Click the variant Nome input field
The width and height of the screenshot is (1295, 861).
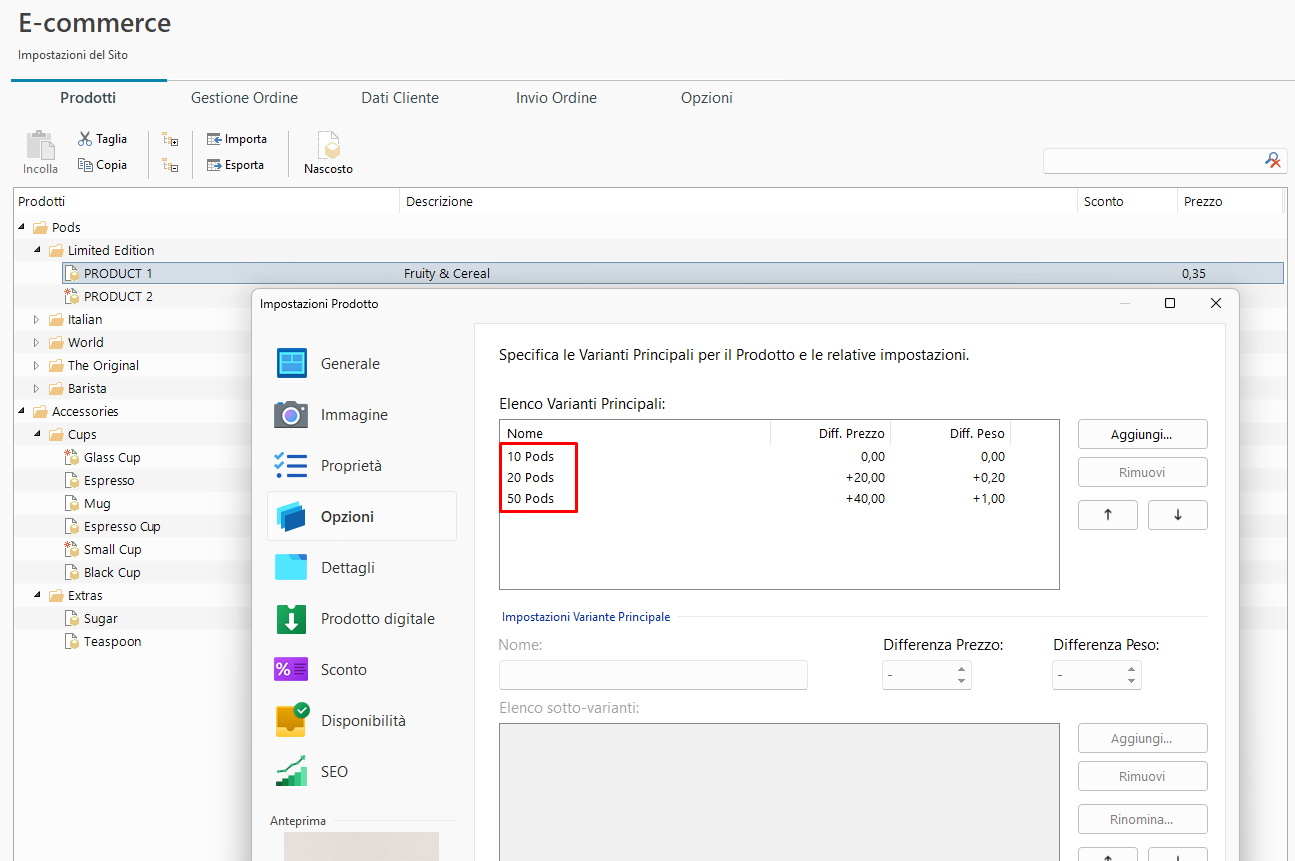point(653,675)
